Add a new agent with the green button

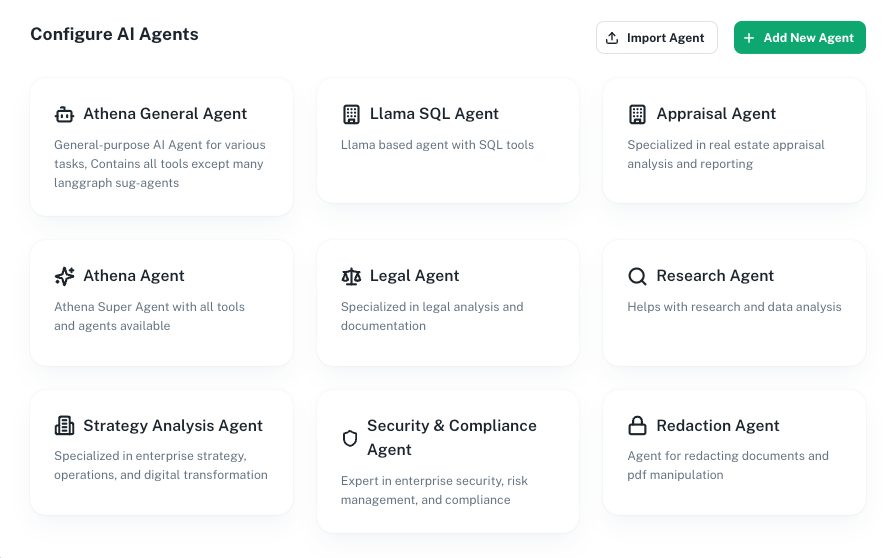click(x=800, y=38)
